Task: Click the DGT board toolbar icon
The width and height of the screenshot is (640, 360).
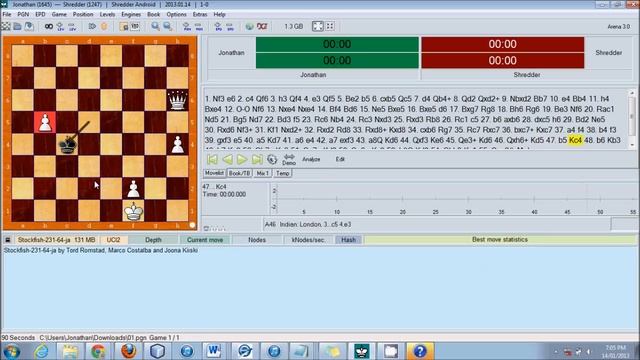Action: pos(262,27)
